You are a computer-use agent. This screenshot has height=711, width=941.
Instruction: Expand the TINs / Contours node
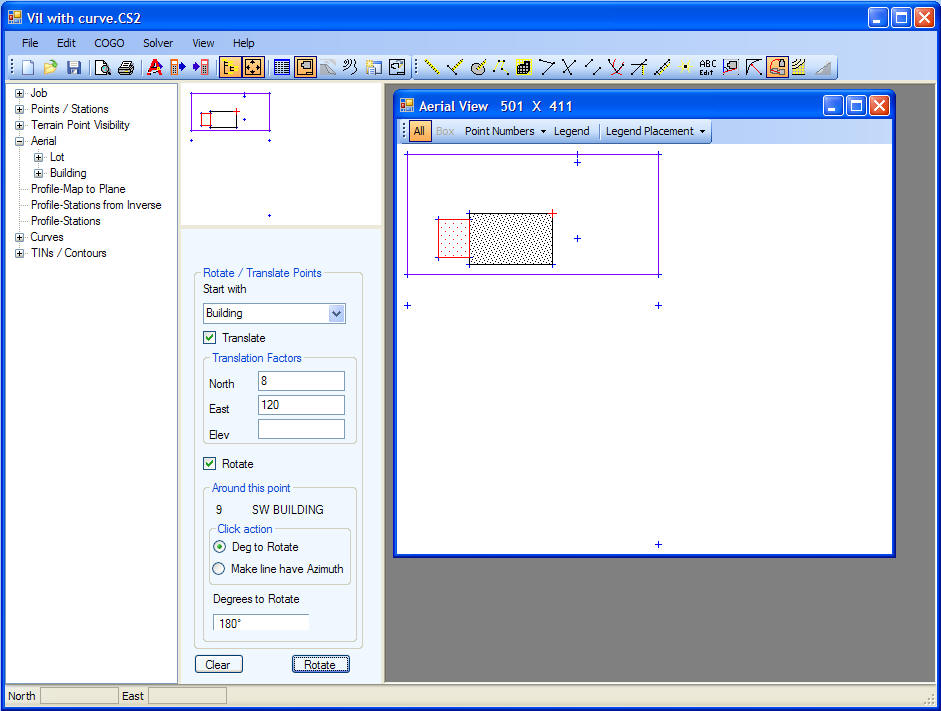pyautogui.click(x=19, y=253)
